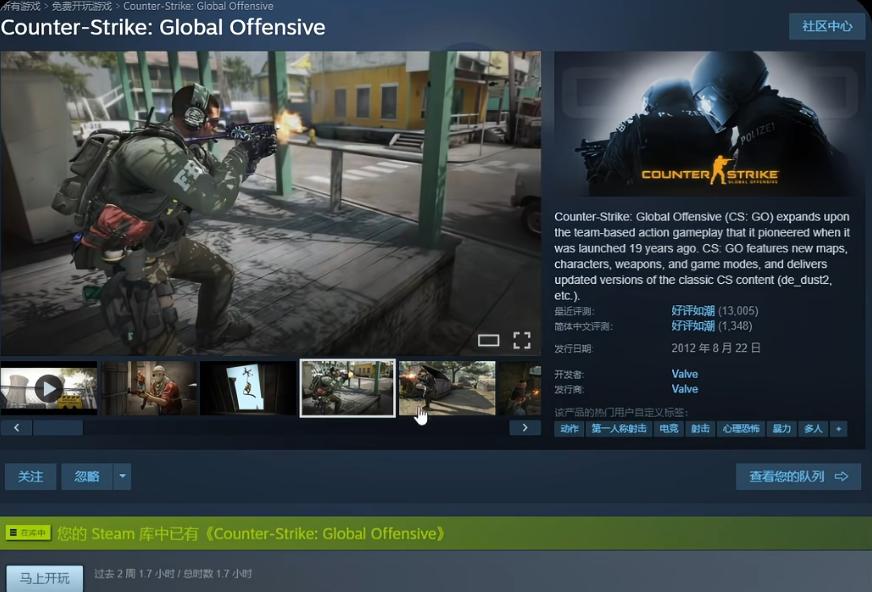The height and width of the screenshot is (592, 872).
Task: Open developer Valve link
Action: [x=685, y=374]
